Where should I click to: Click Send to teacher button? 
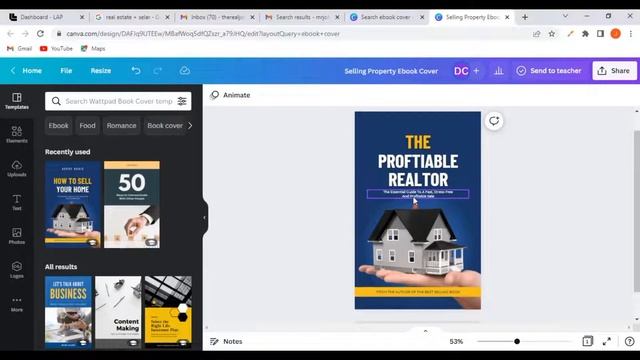pyautogui.click(x=549, y=71)
